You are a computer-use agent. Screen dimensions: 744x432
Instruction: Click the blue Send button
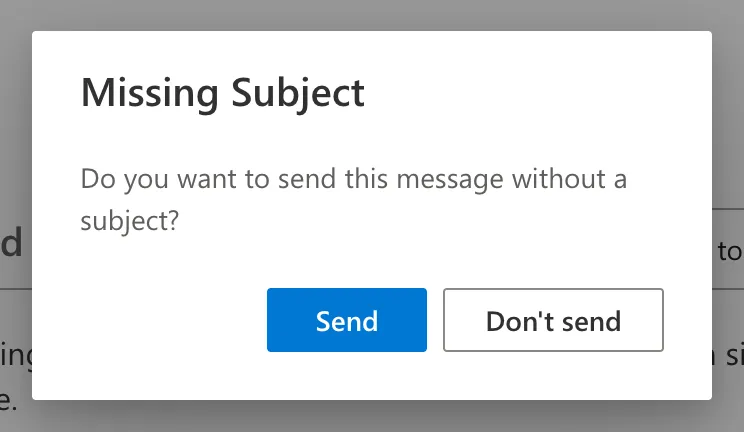346,320
